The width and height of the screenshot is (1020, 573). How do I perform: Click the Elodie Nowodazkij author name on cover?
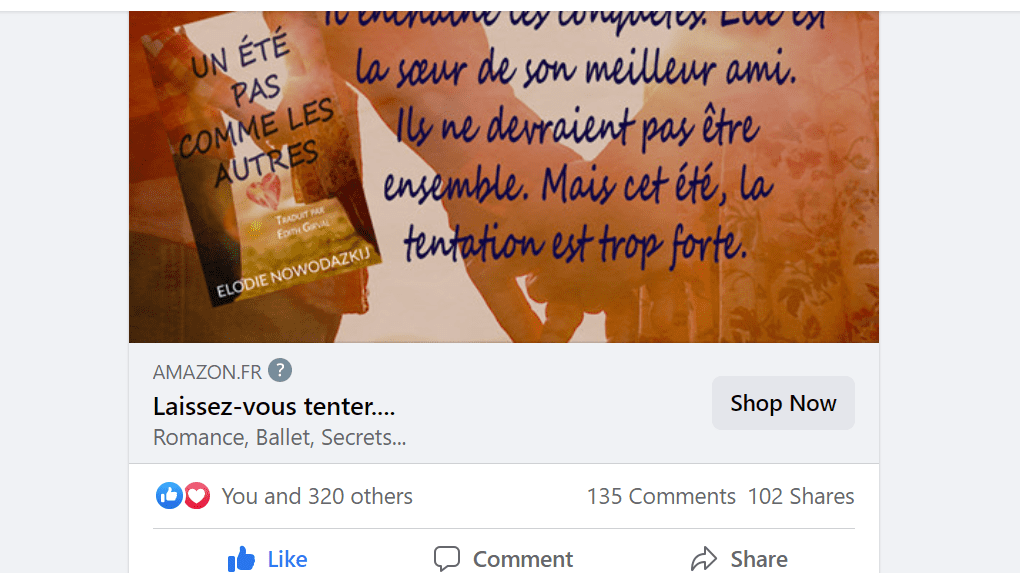click(x=293, y=271)
